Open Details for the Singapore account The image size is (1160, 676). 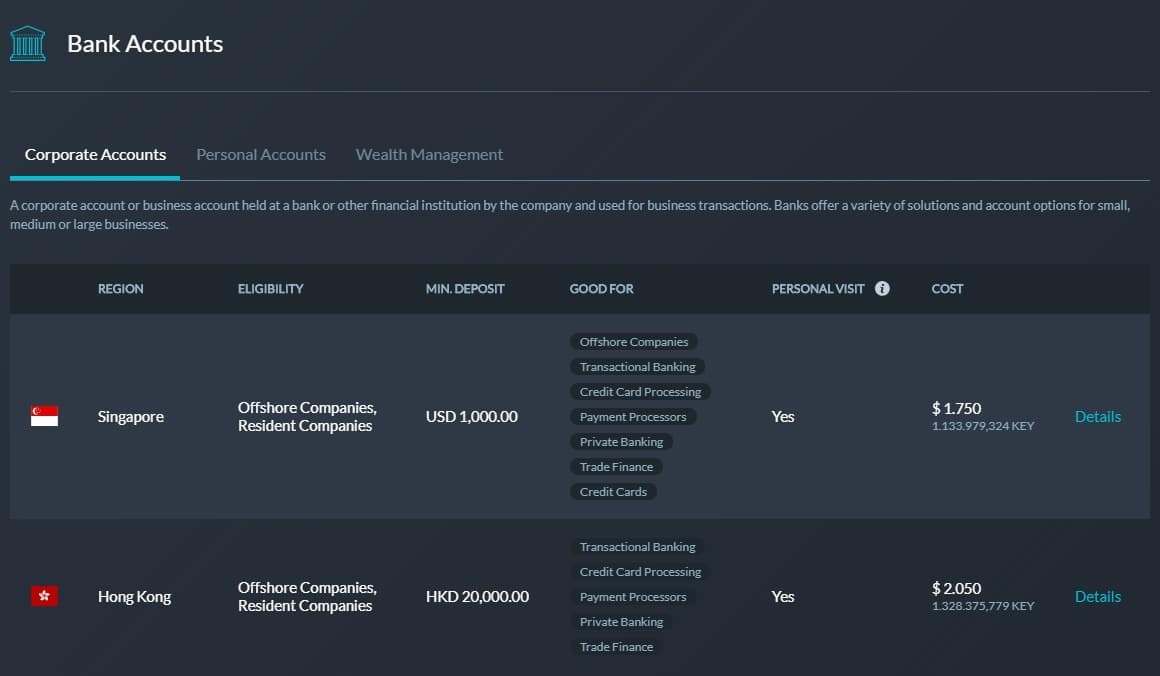point(1097,416)
